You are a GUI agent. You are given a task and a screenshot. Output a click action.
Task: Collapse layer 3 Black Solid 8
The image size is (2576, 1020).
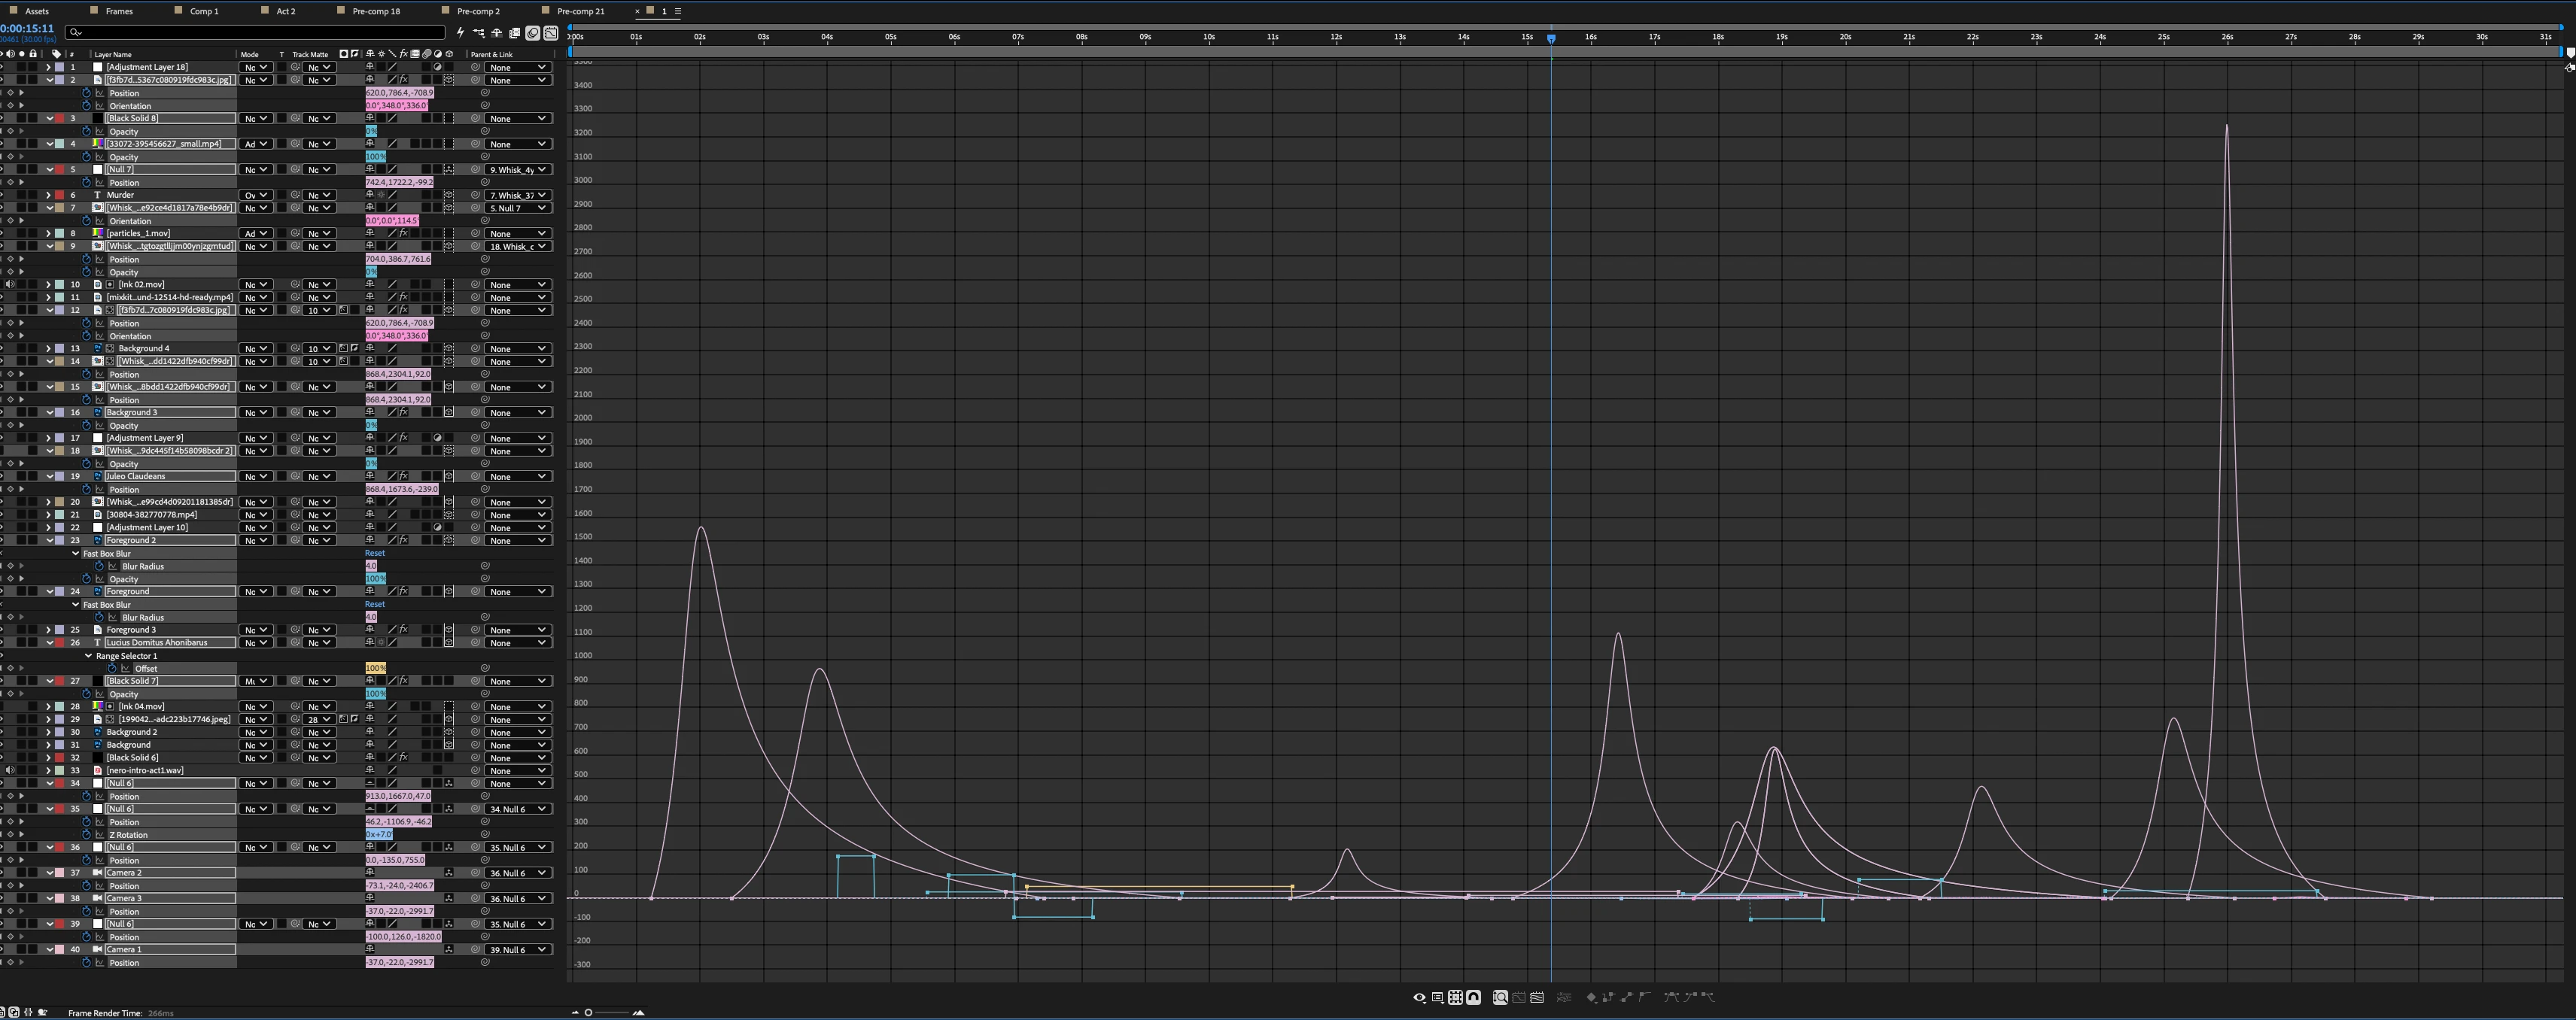(x=49, y=118)
